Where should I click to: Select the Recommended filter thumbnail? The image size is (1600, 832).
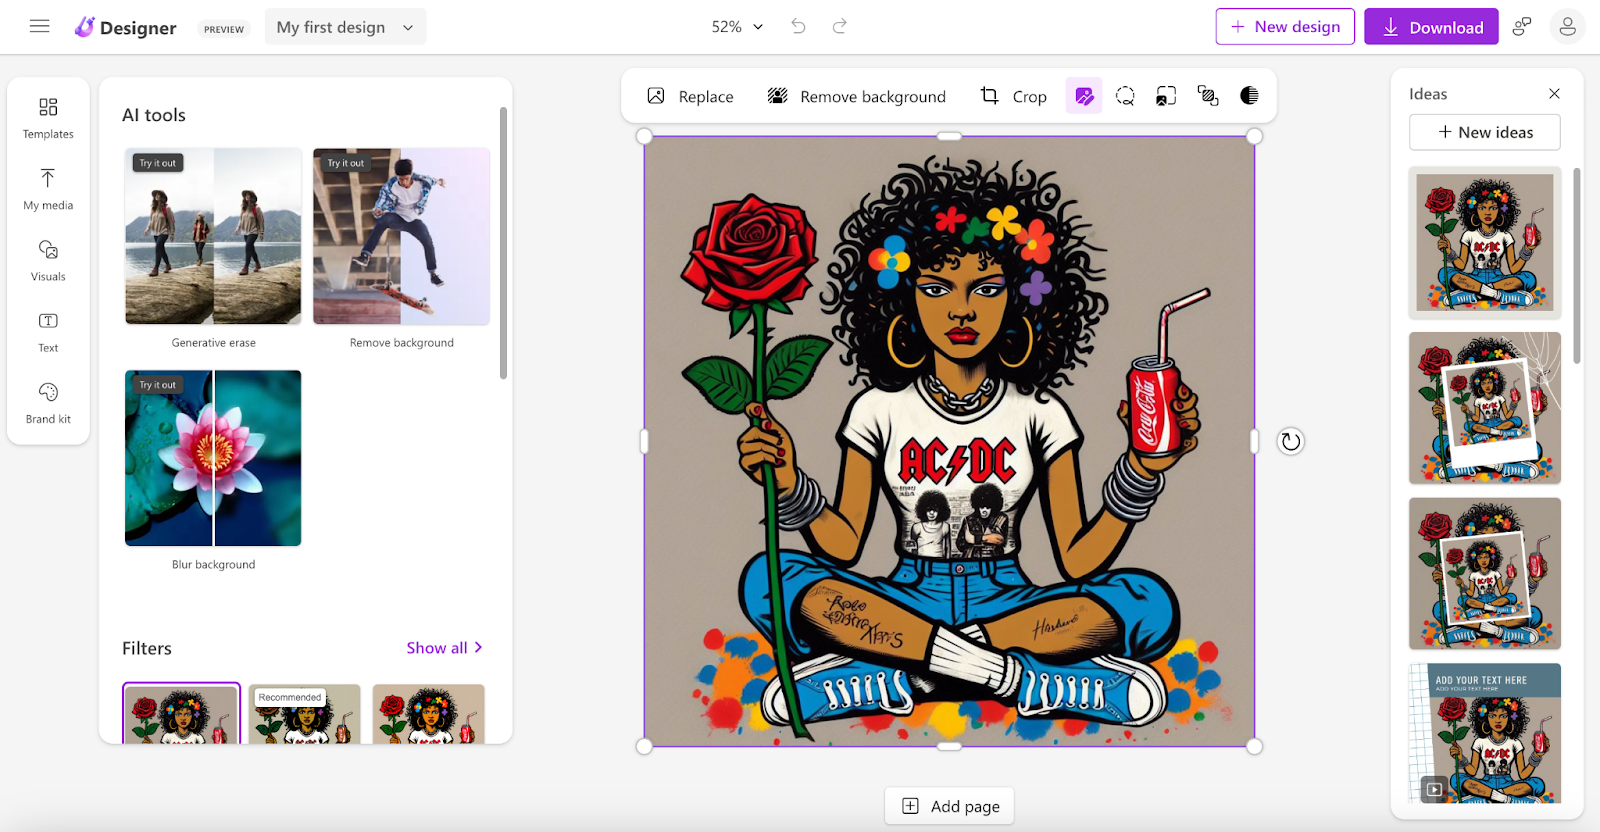[304, 714]
